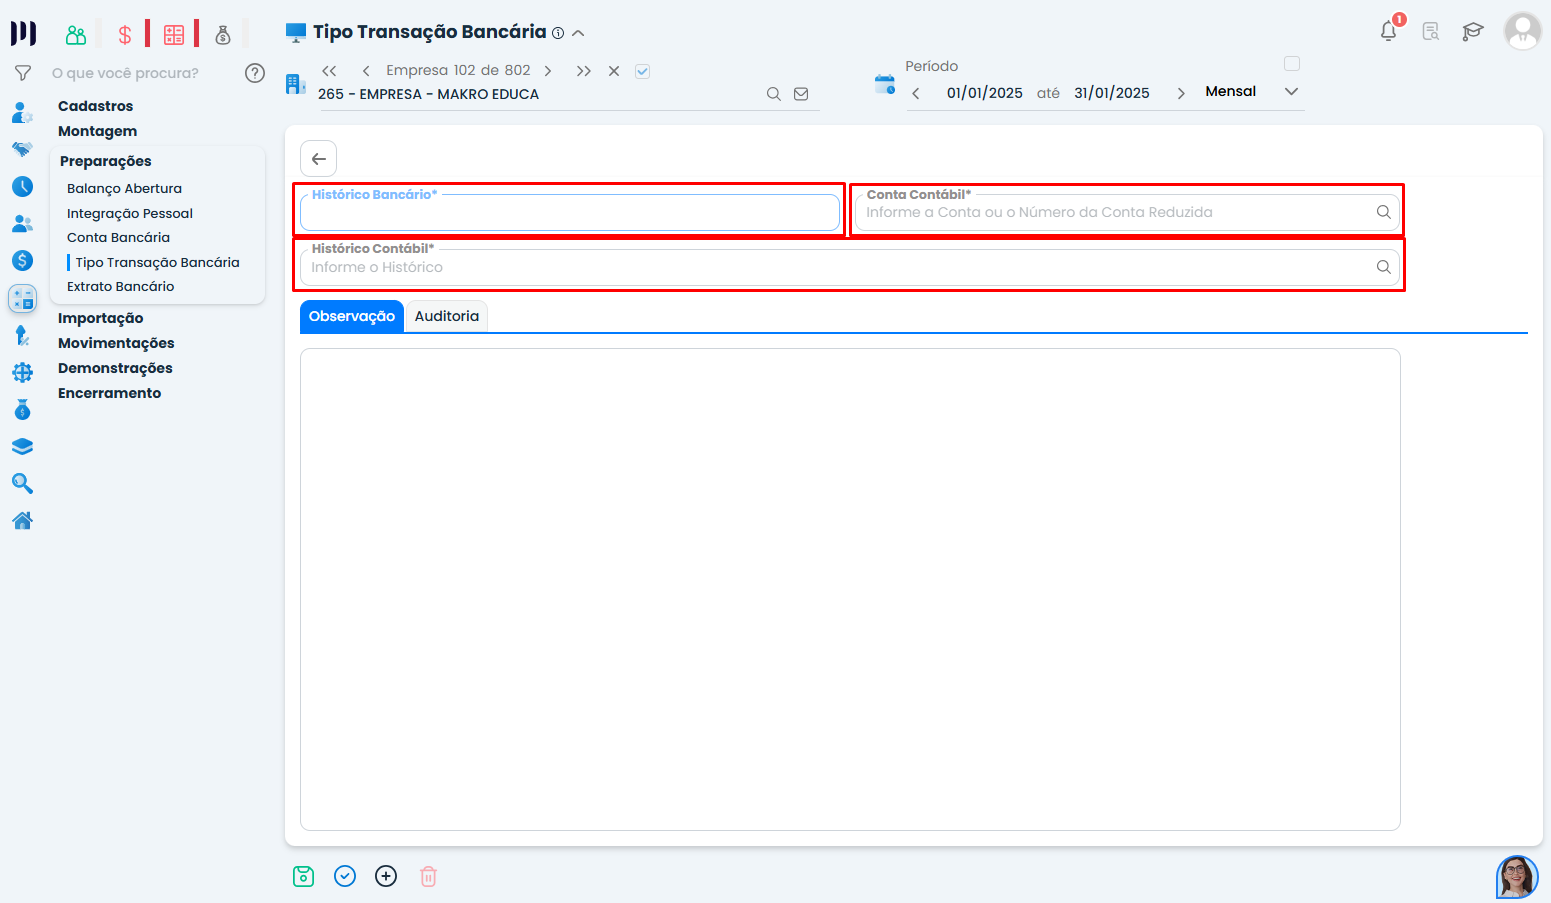The height and width of the screenshot is (903, 1551).
Task: Delete the record with the trash icon
Action: (428, 876)
